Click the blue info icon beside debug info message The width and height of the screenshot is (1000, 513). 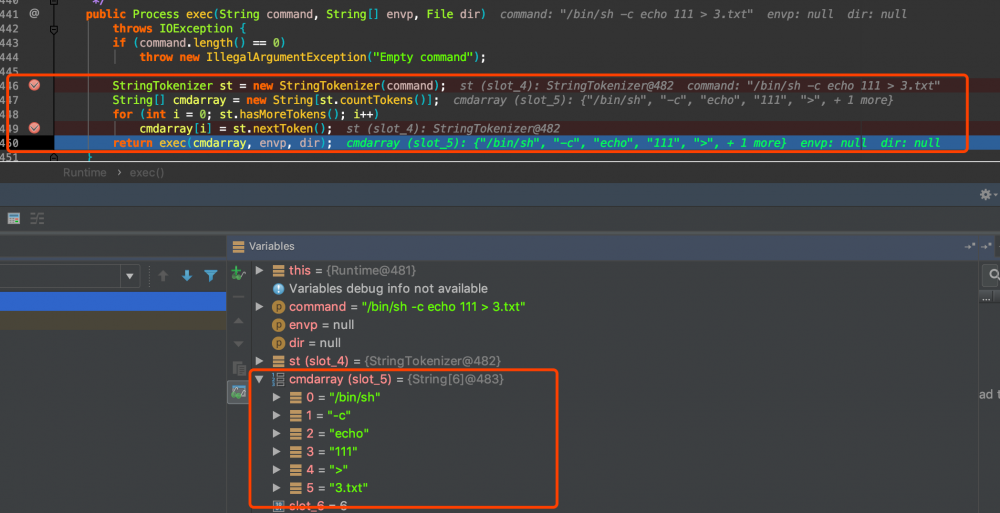279,289
